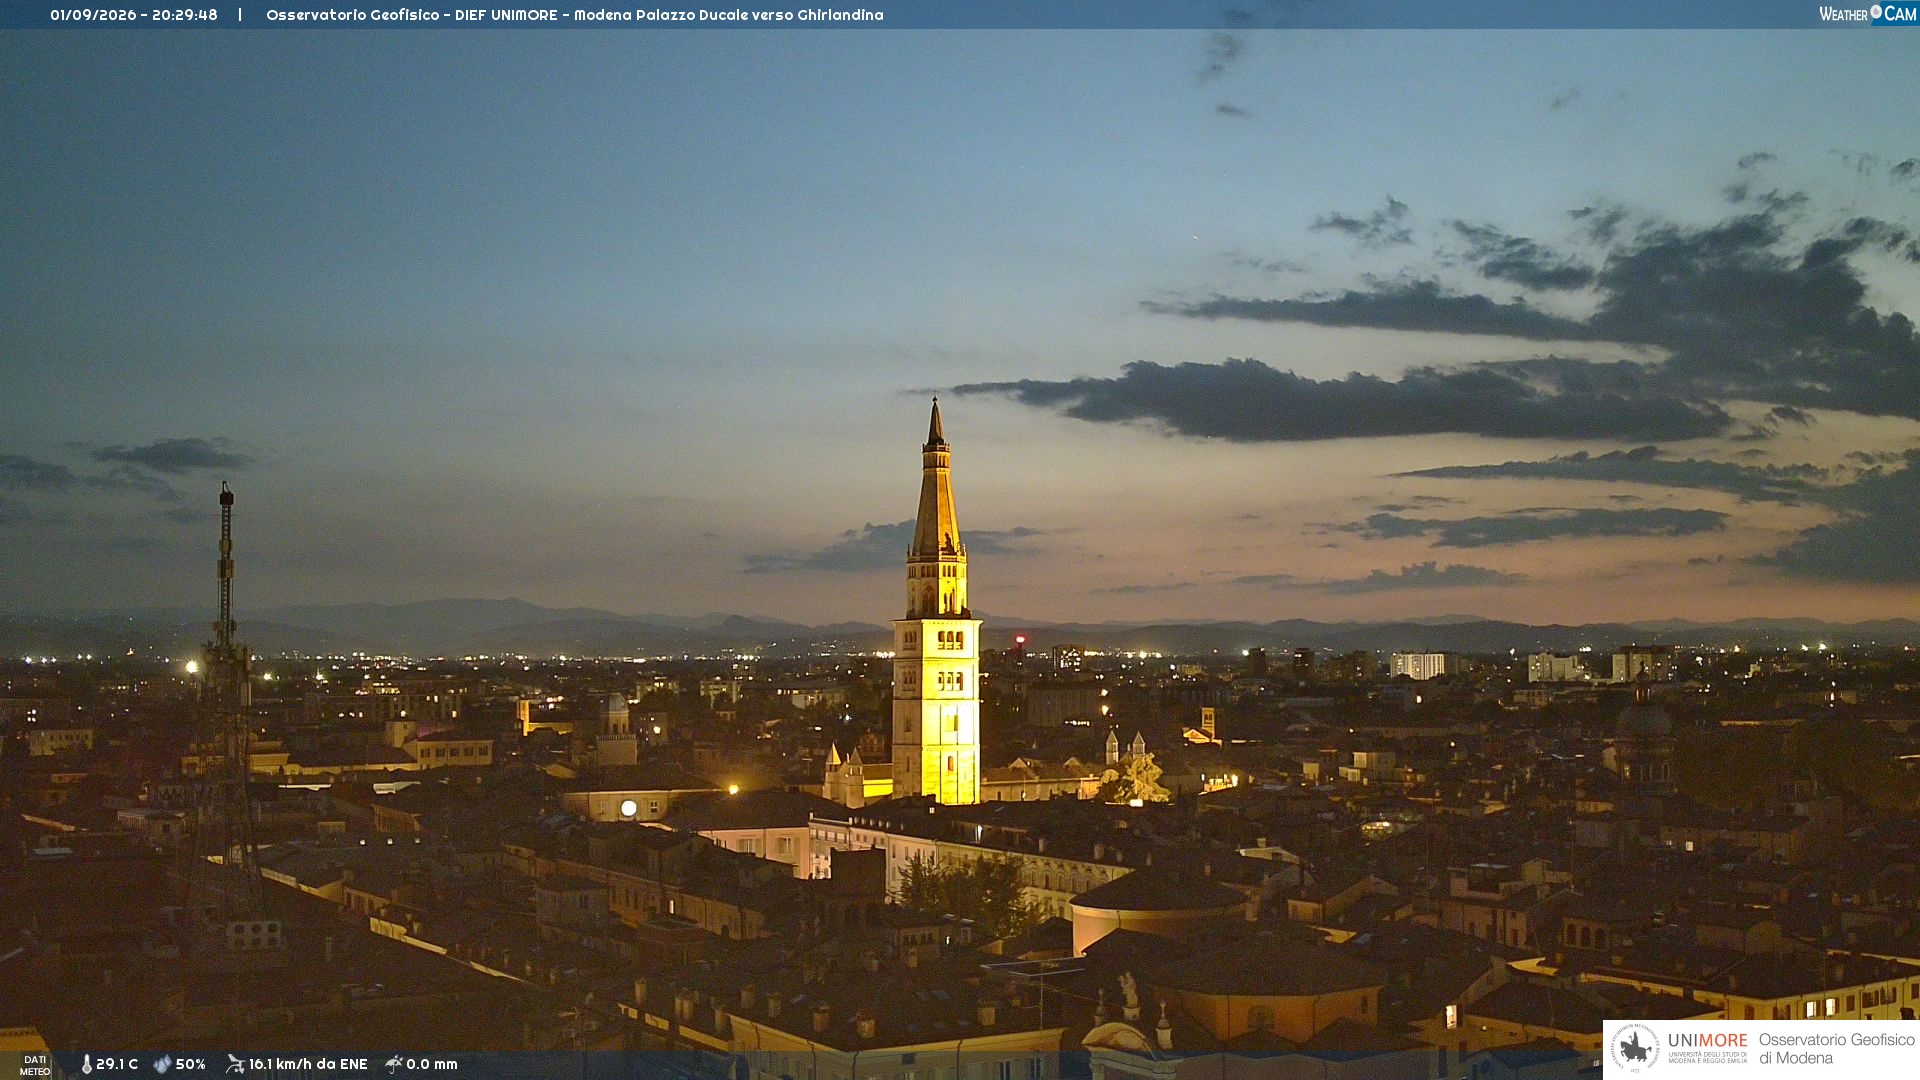Click the Osservatorio Geofisico camera title text
The height and width of the screenshot is (1080, 1920).
tap(575, 15)
